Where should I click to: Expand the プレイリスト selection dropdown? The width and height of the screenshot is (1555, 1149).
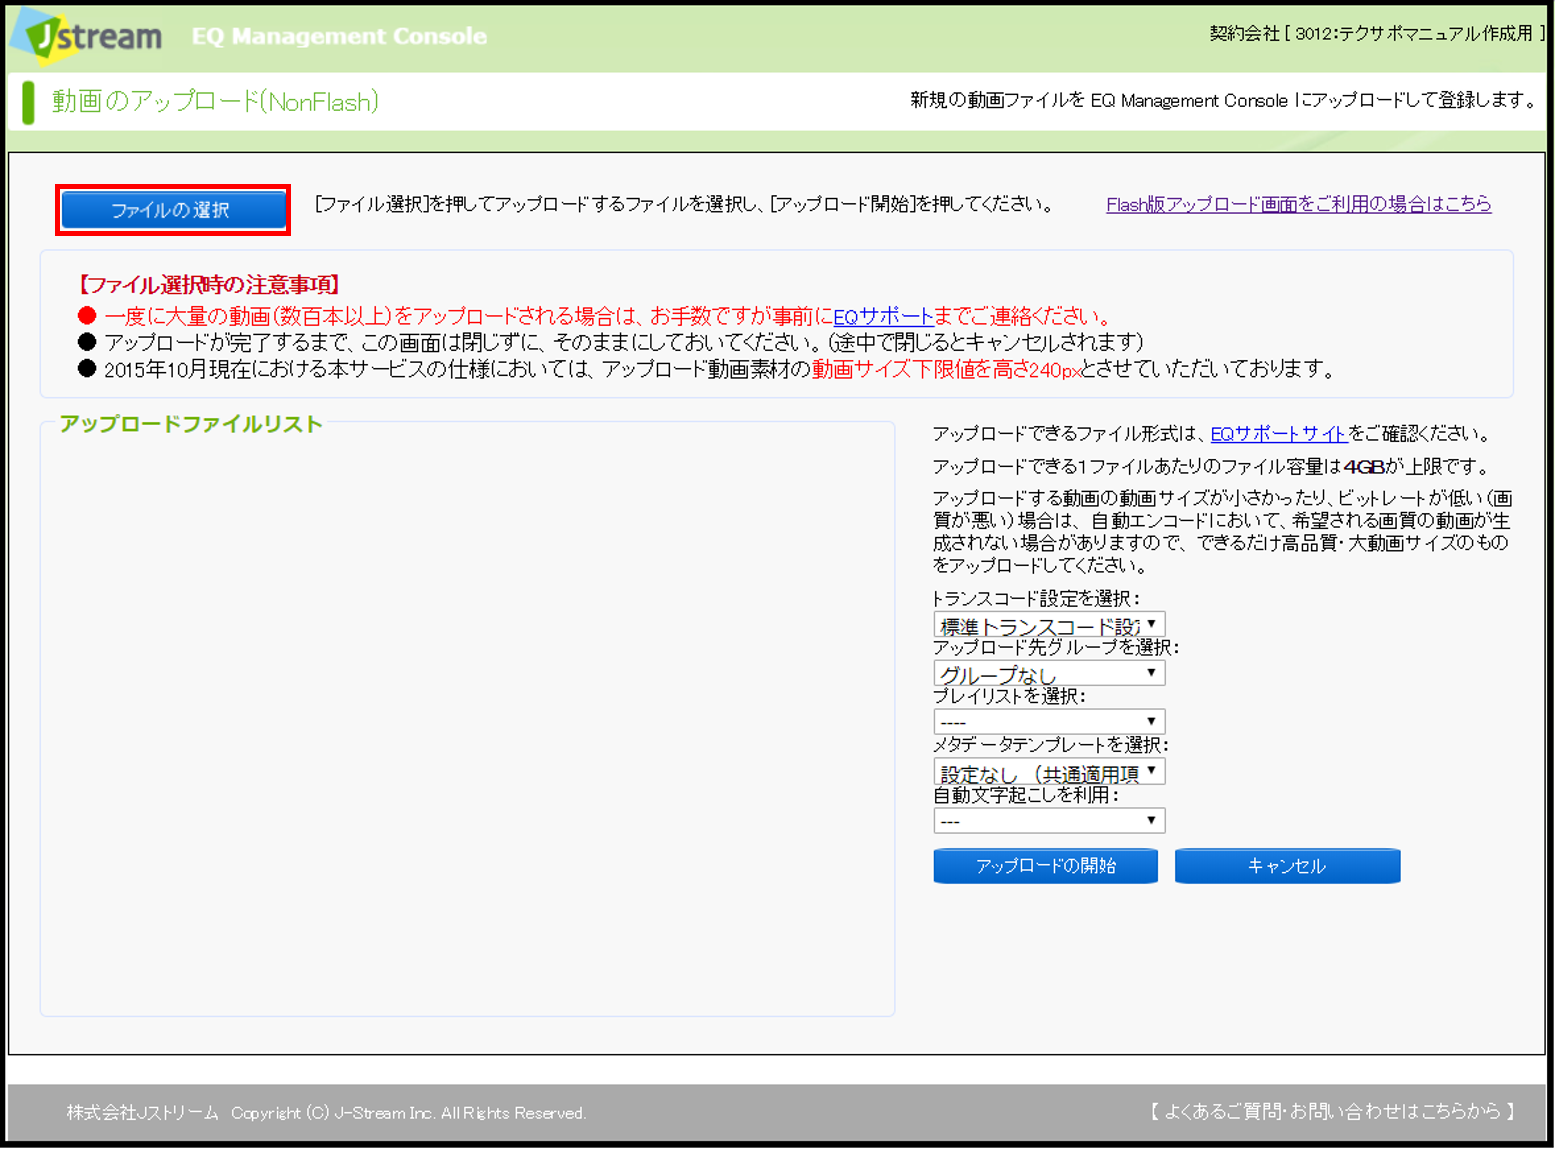[x=1048, y=721]
